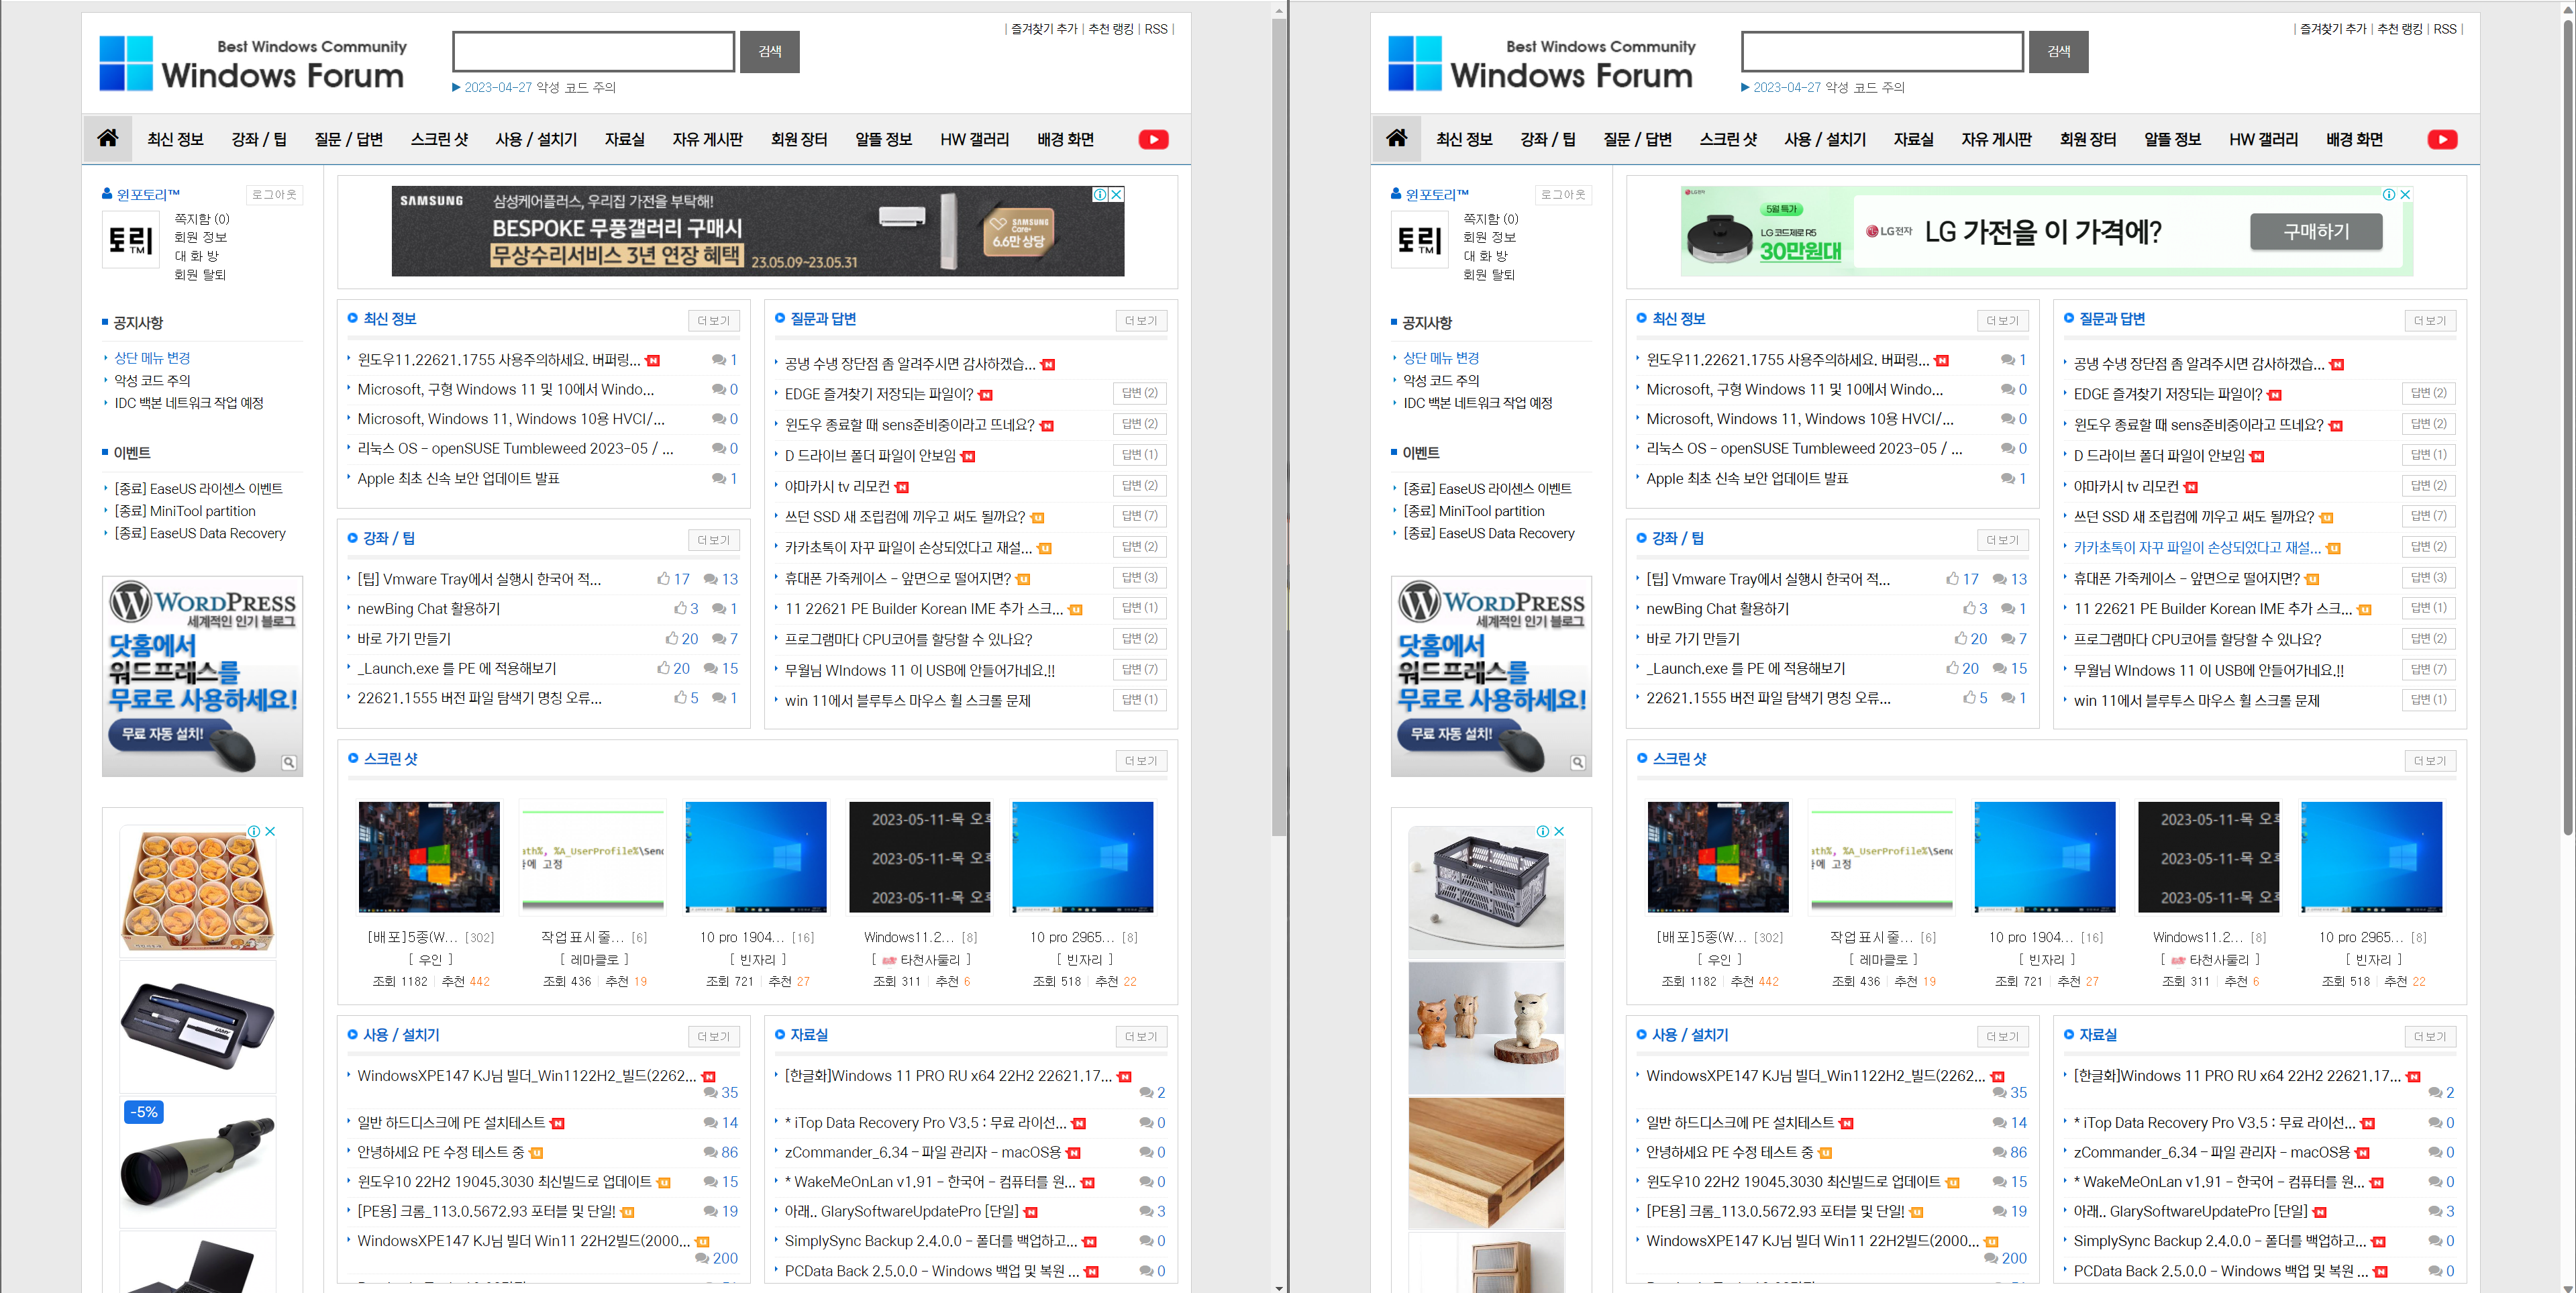Open 카카초톡이 자꾸 파일이 손상 post, right window

pos(2197,548)
